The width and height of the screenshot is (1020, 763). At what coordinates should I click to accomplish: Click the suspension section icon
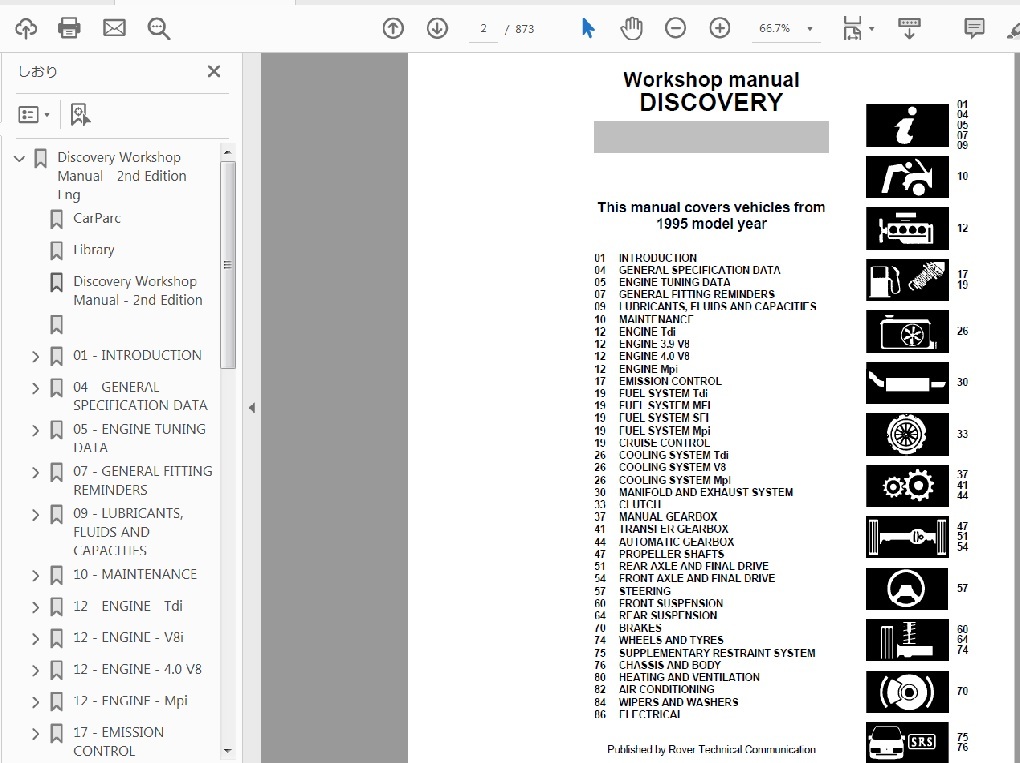[907, 641]
